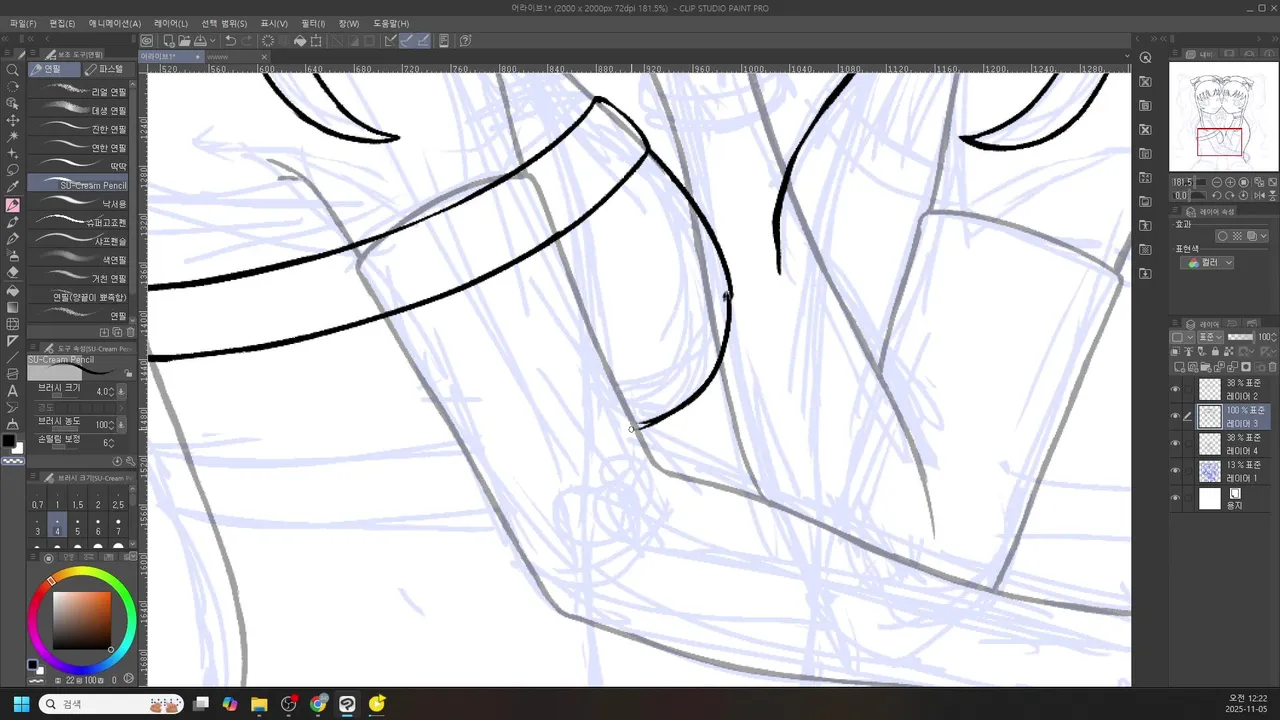
Task: Delete layer with trash icon
Action: pyautogui.click(x=1271, y=367)
